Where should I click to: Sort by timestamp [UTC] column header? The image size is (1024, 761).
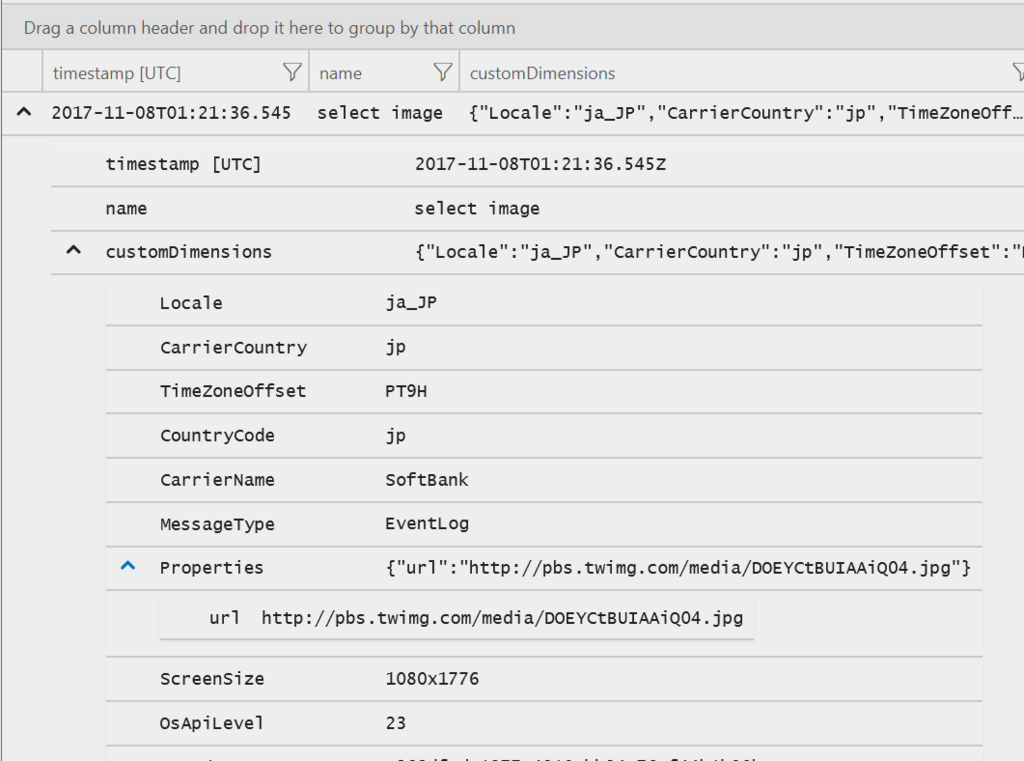pyautogui.click(x=117, y=73)
